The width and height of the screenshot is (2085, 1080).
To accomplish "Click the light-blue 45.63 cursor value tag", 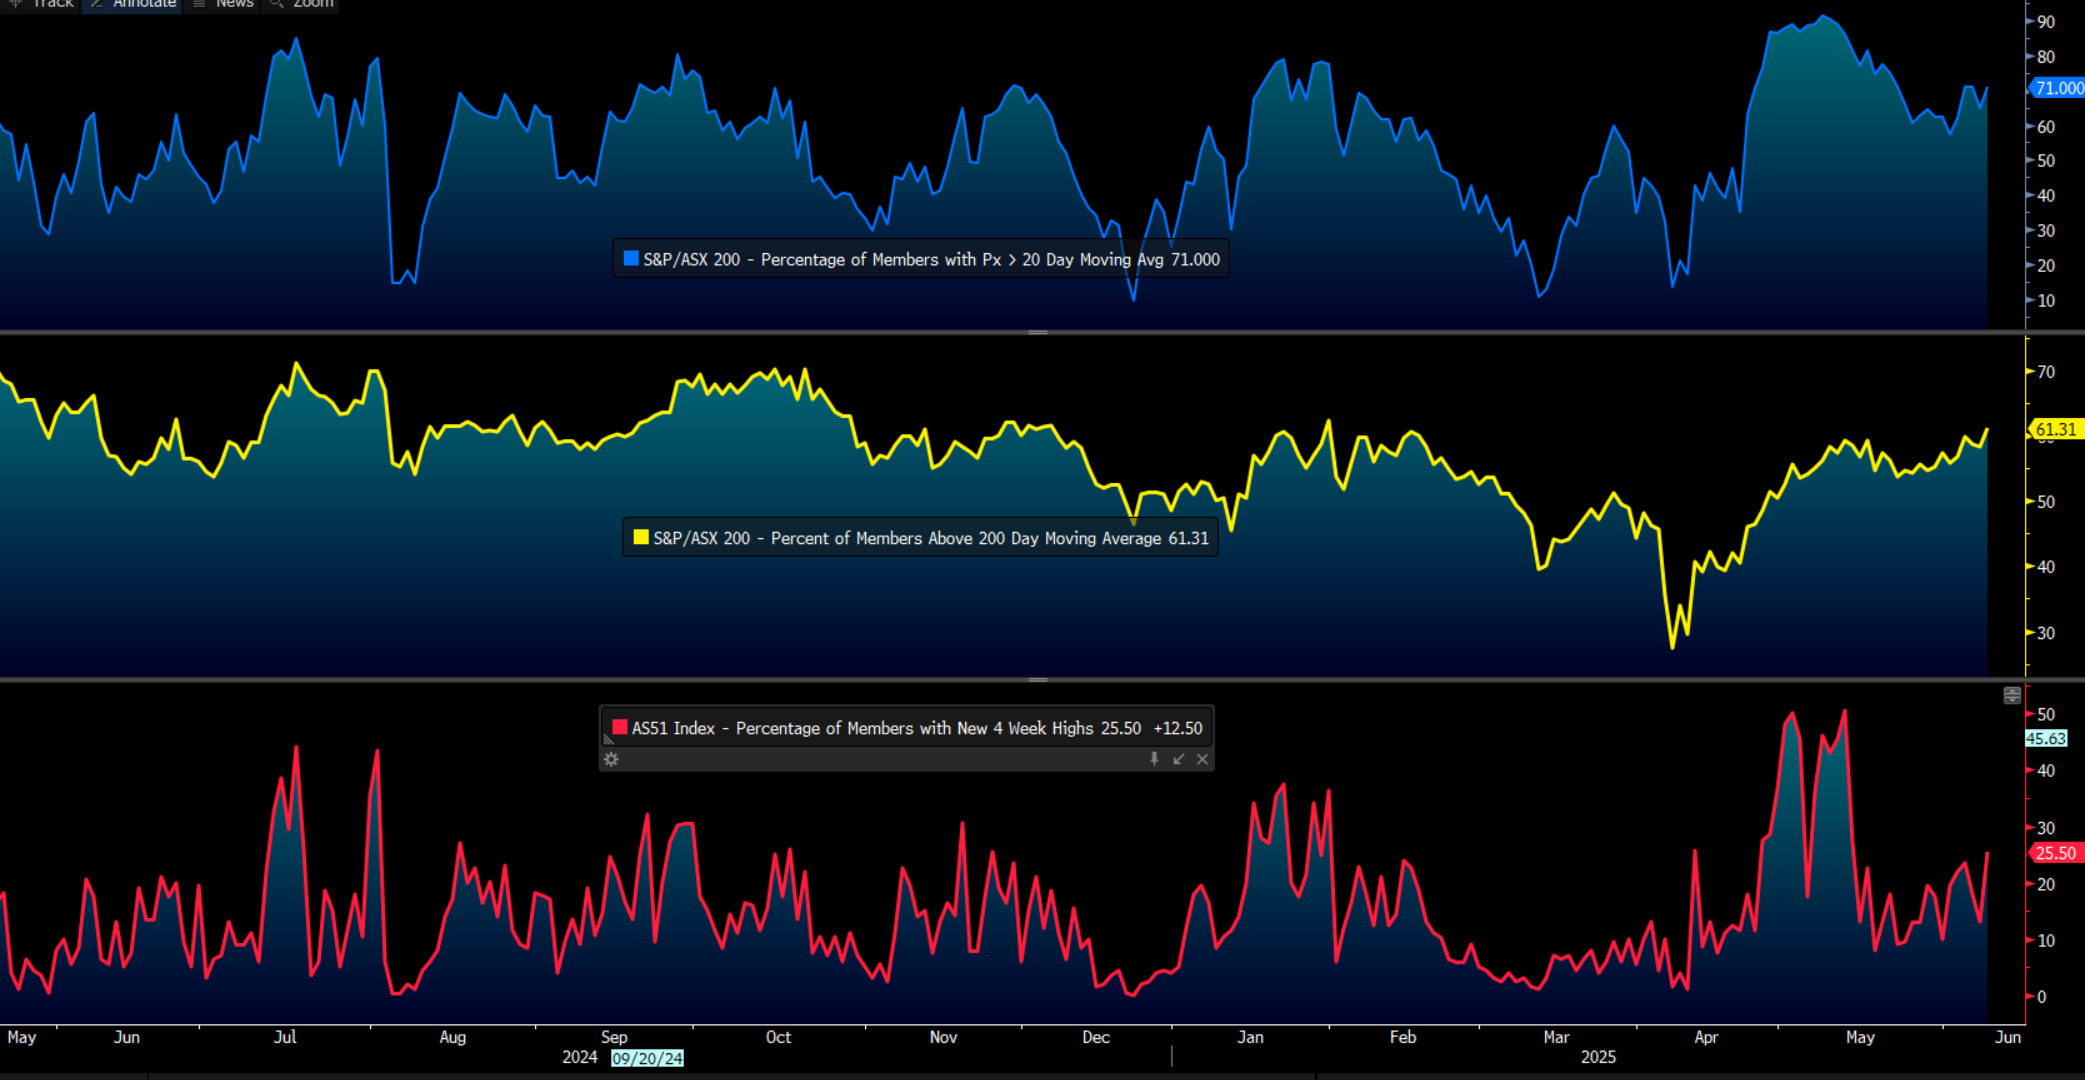I will pyautogui.click(x=2046, y=739).
